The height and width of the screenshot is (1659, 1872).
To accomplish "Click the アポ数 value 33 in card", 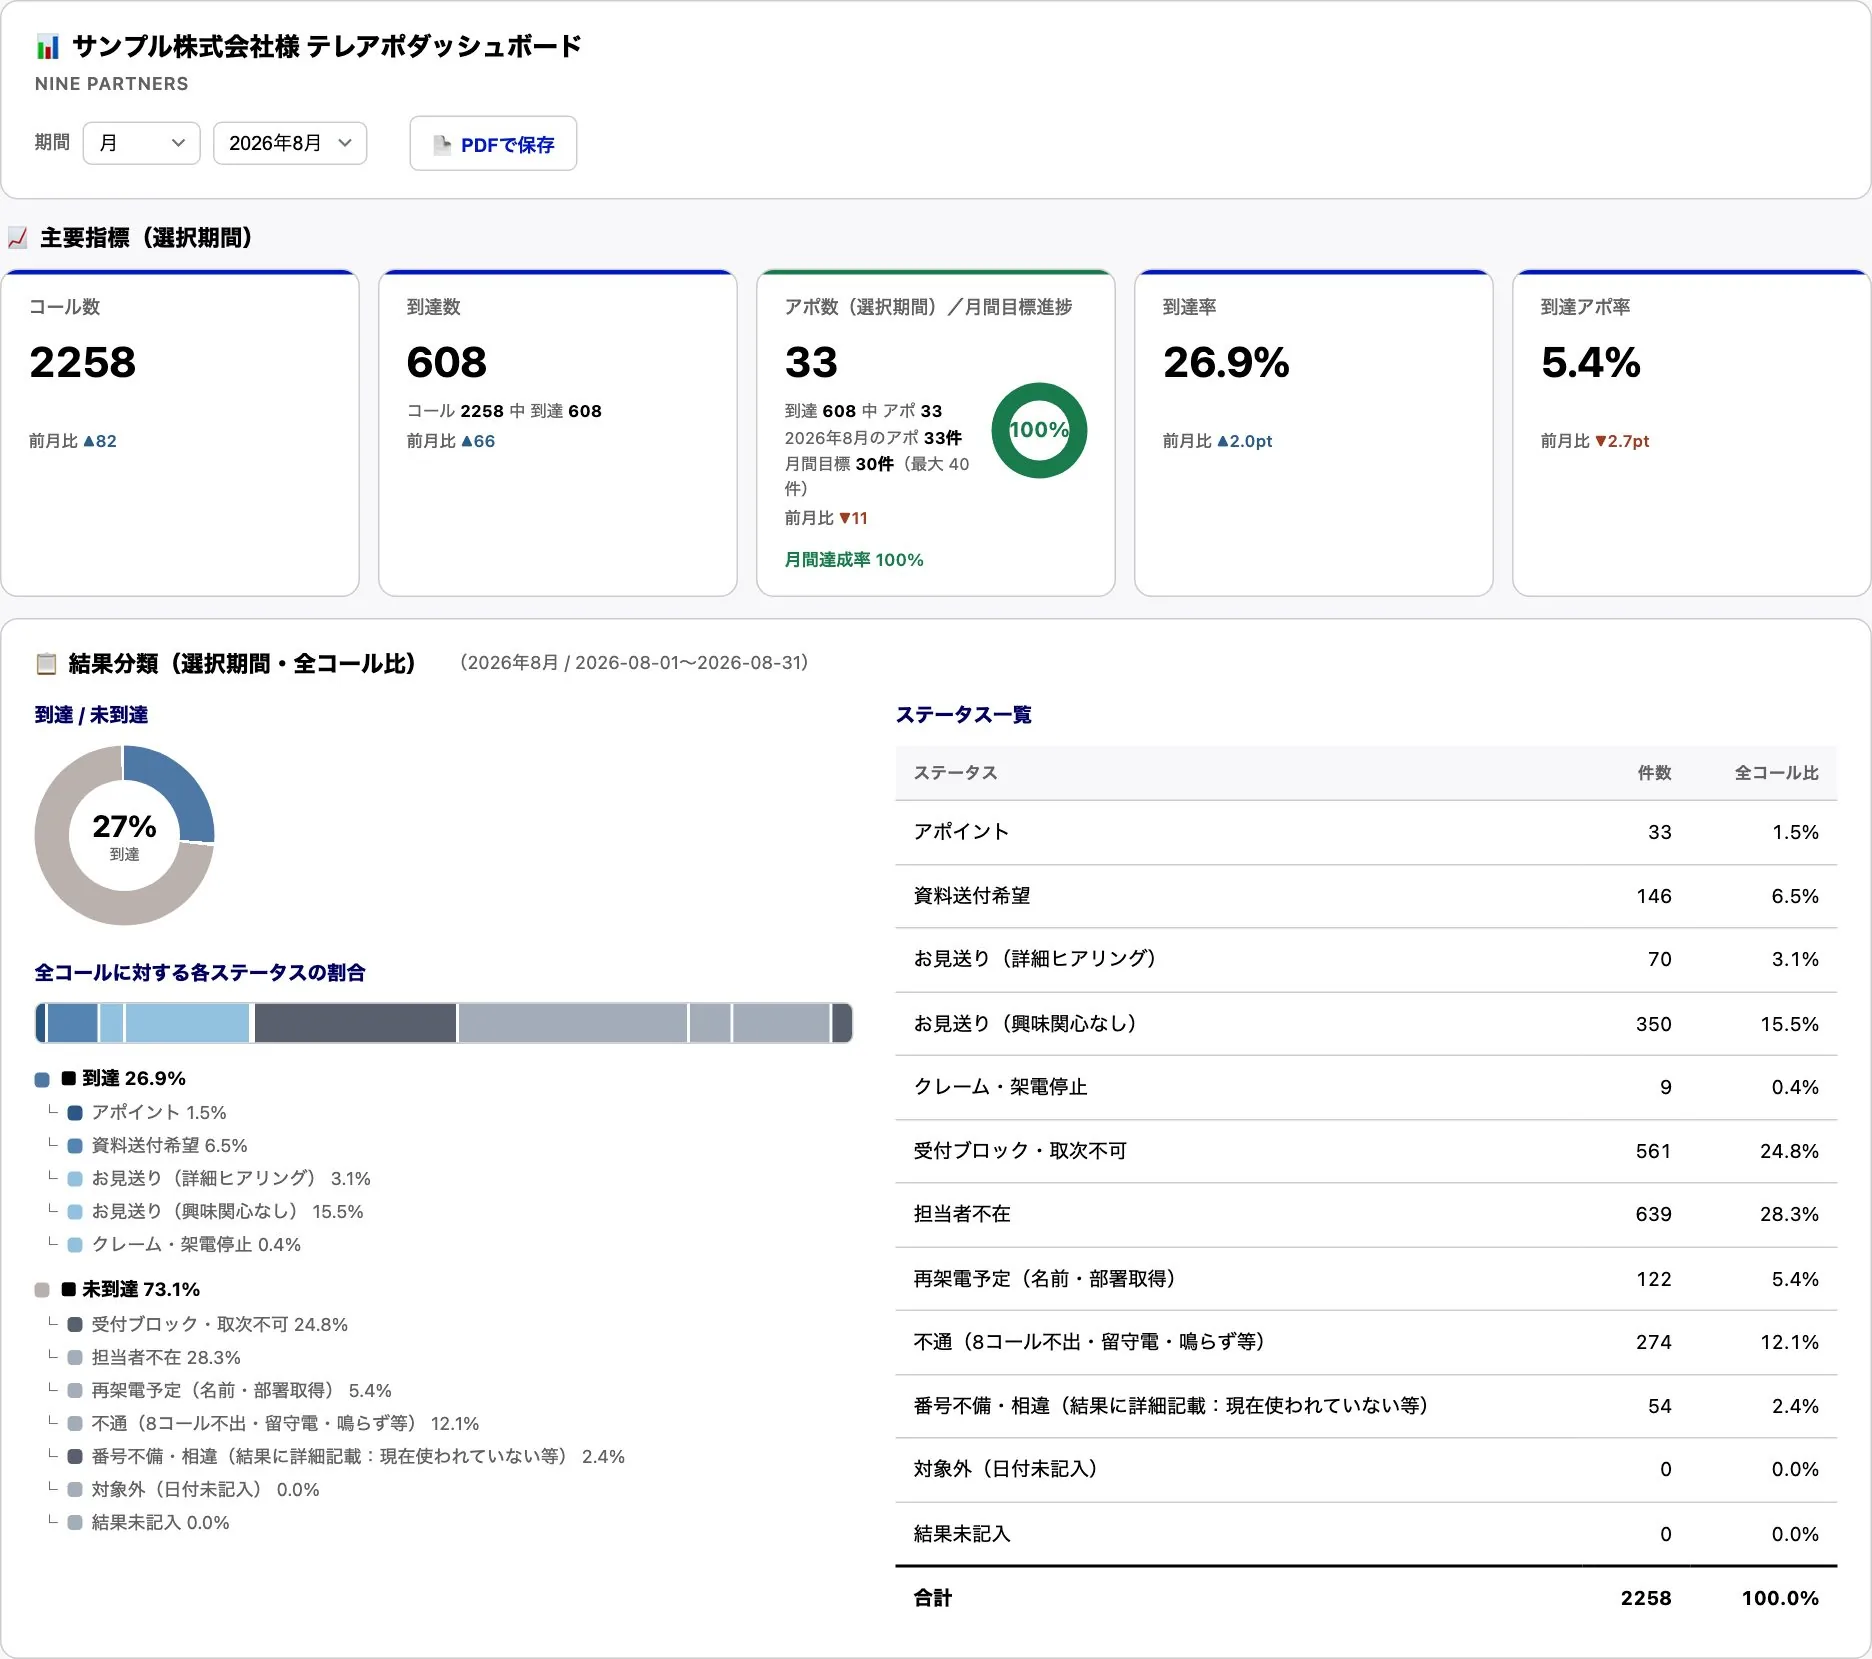I will (811, 362).
